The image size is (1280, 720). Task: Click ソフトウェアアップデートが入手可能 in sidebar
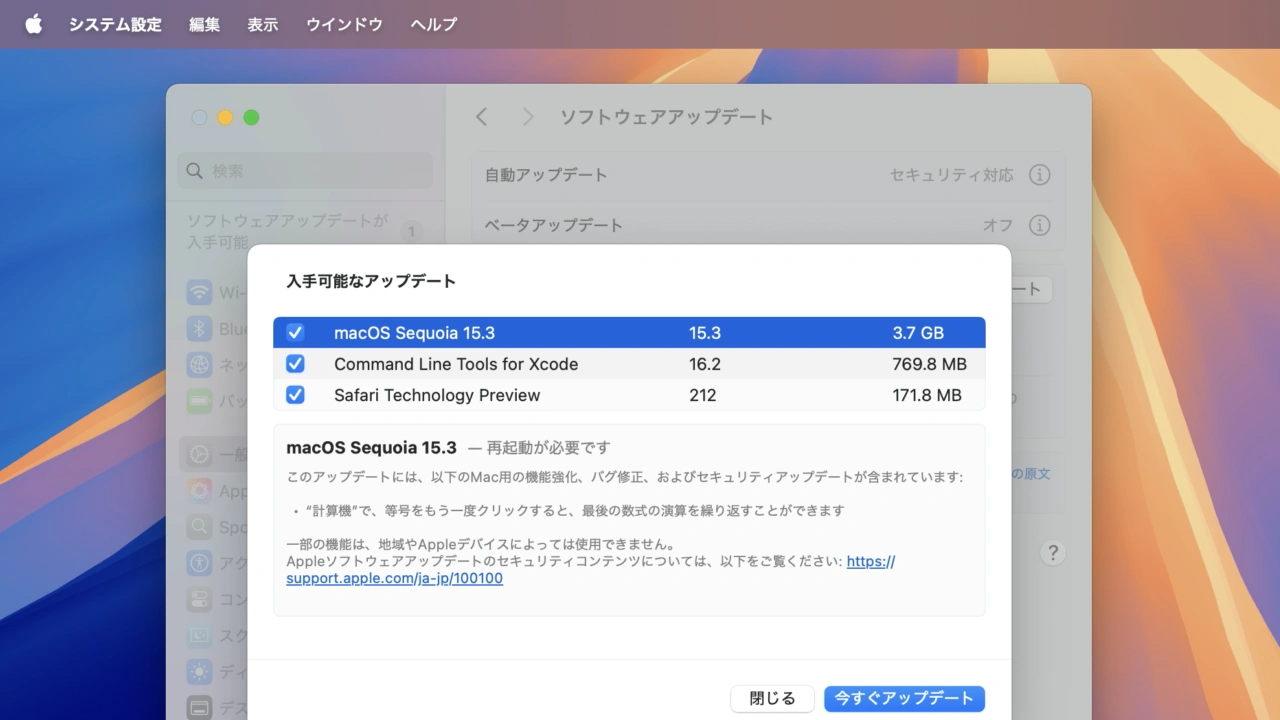point(288,232)
